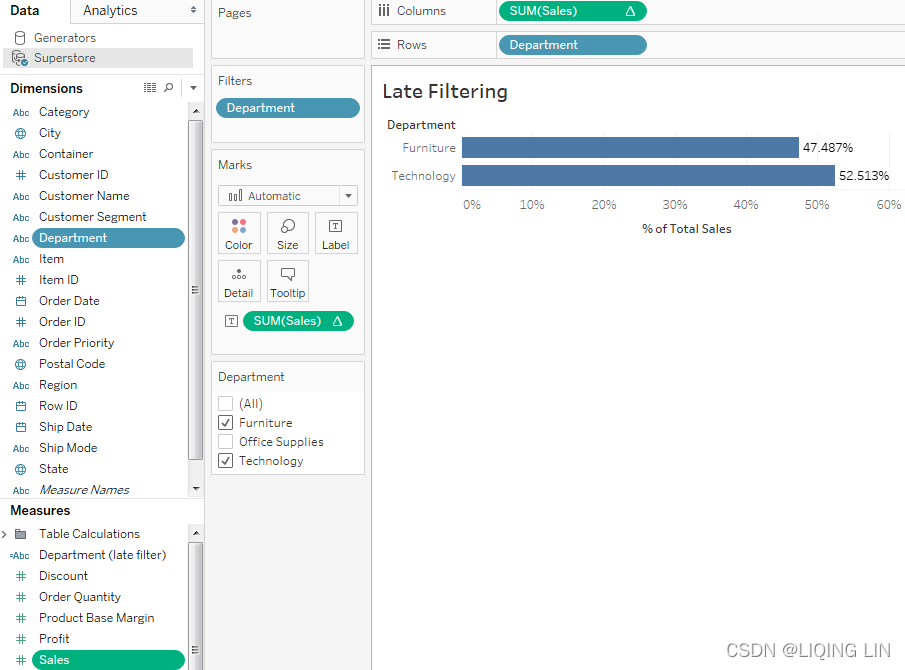Select the Product Base Margin measure

[x=96, y=618]
